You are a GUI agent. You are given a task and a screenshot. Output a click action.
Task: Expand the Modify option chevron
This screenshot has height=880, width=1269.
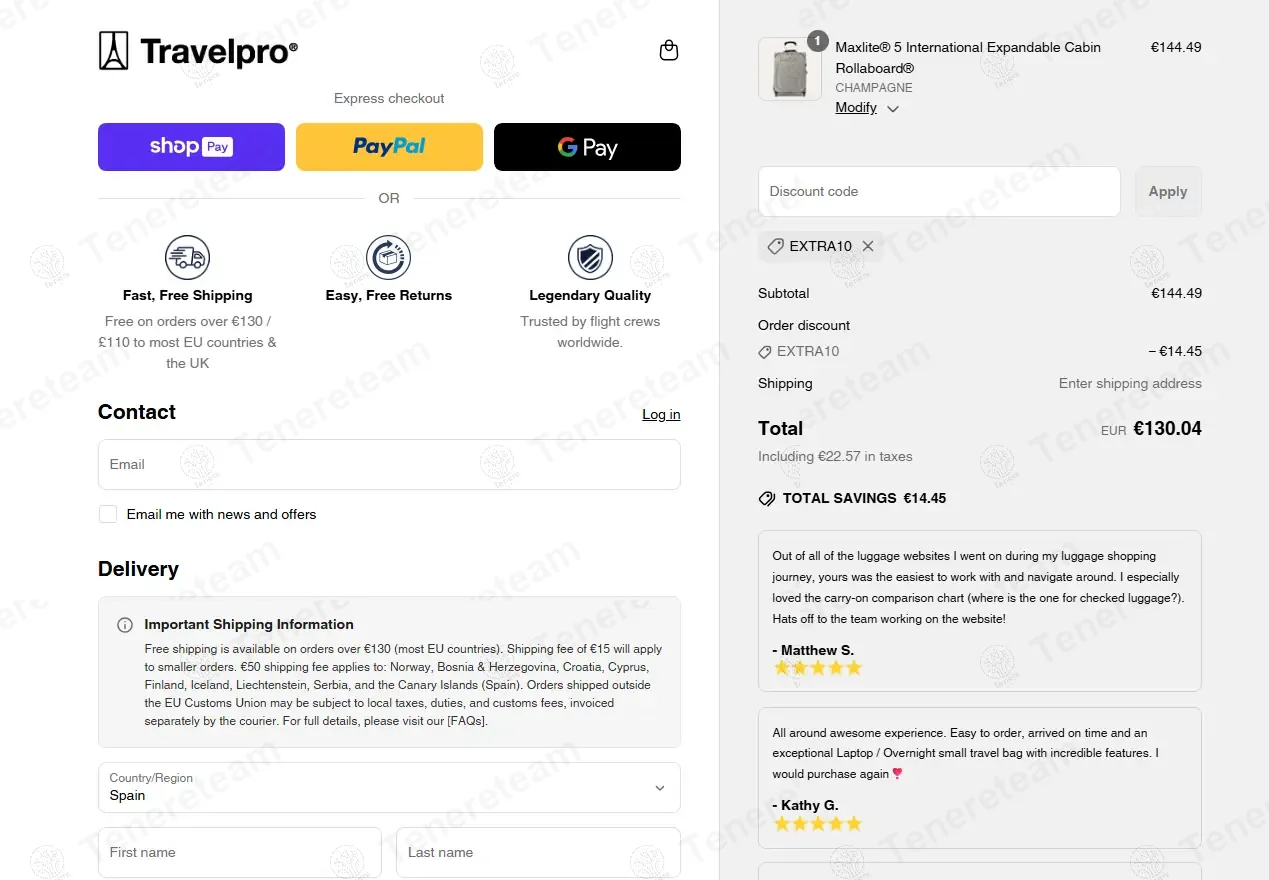(x=893, y=109)
